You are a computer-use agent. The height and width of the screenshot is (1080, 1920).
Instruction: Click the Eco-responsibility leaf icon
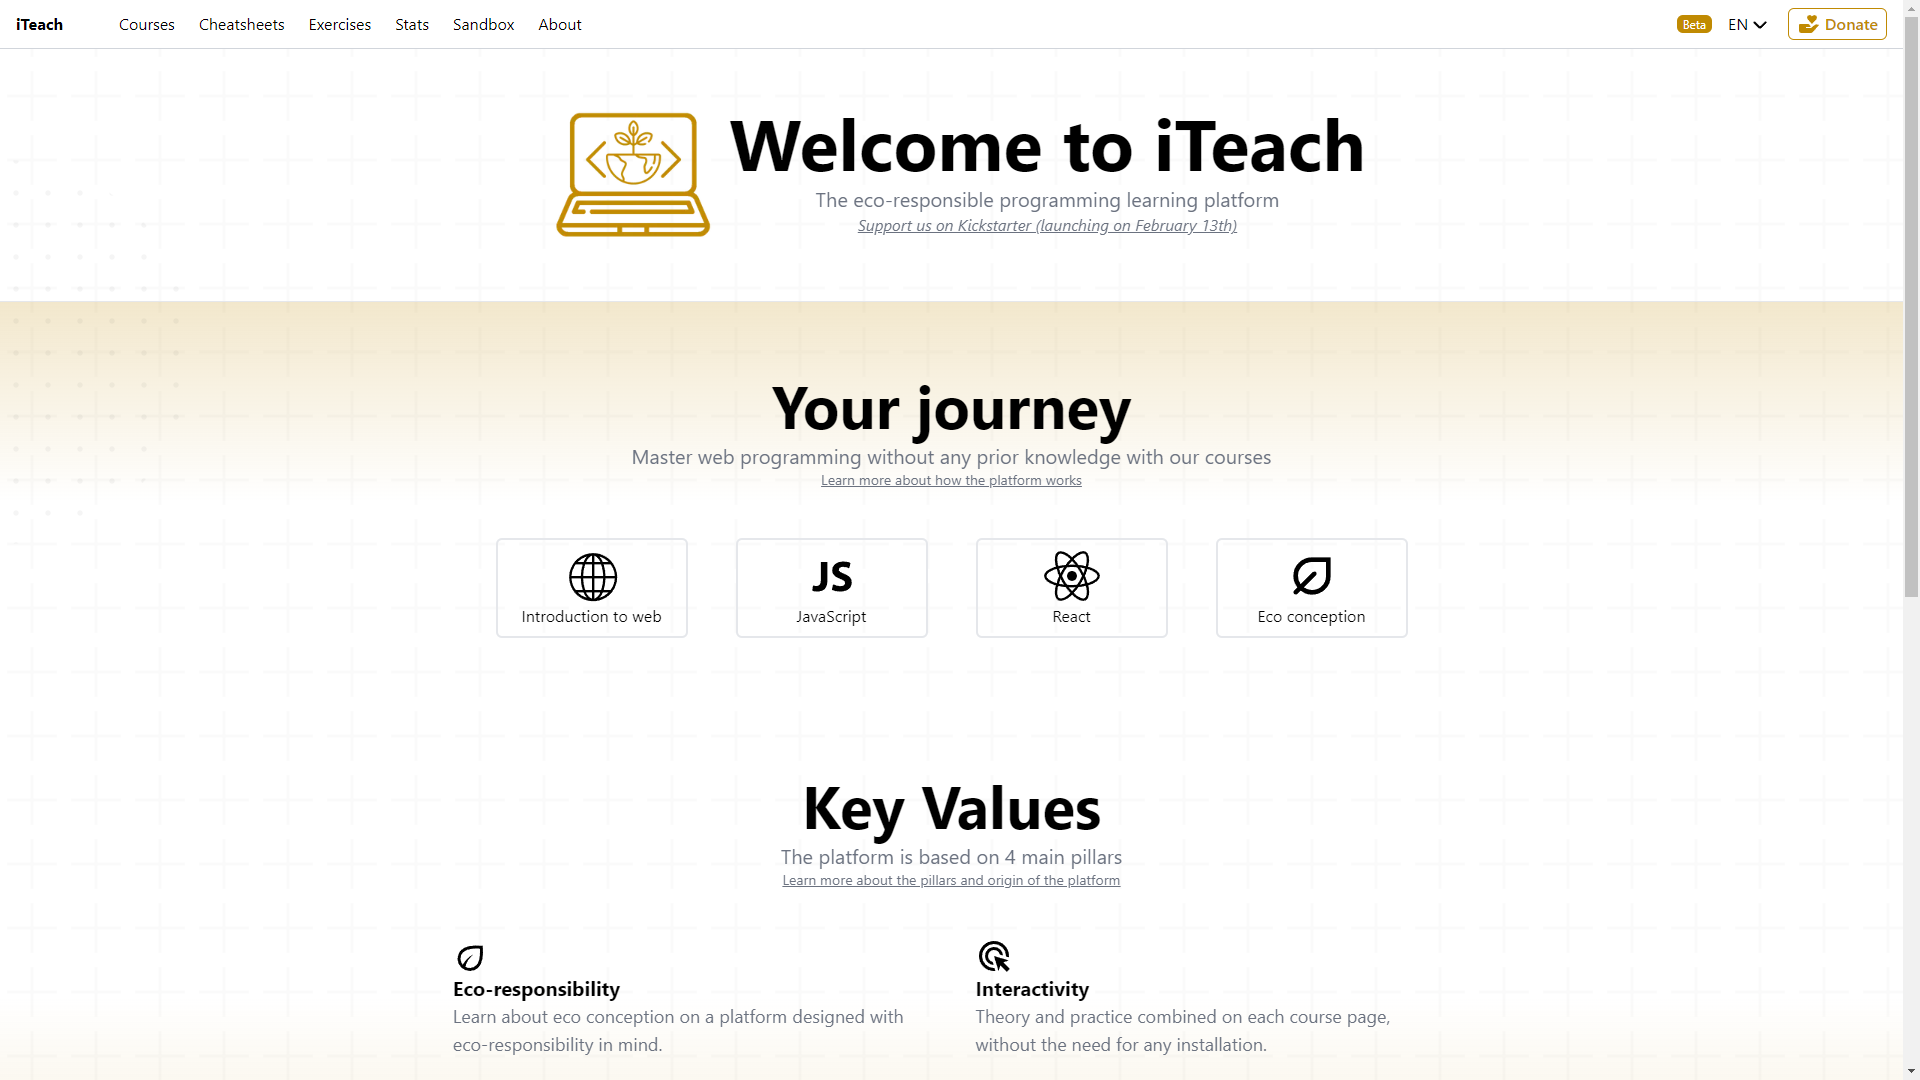click(x=471, y=957)
